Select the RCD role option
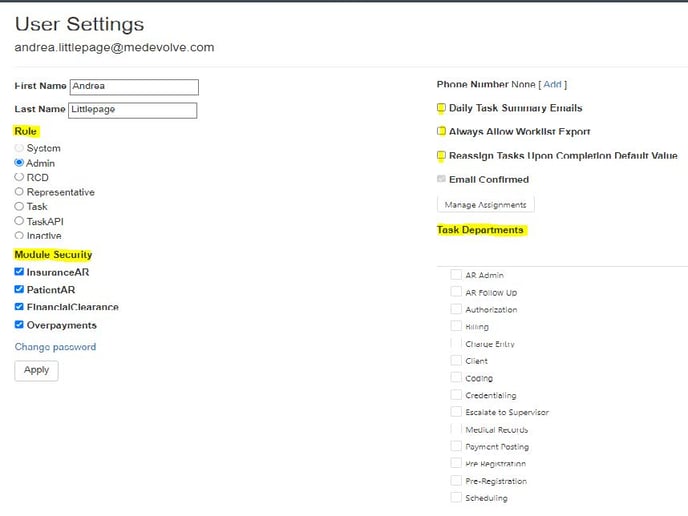Viewport: 688px width, 516px height. pos(19,177)
